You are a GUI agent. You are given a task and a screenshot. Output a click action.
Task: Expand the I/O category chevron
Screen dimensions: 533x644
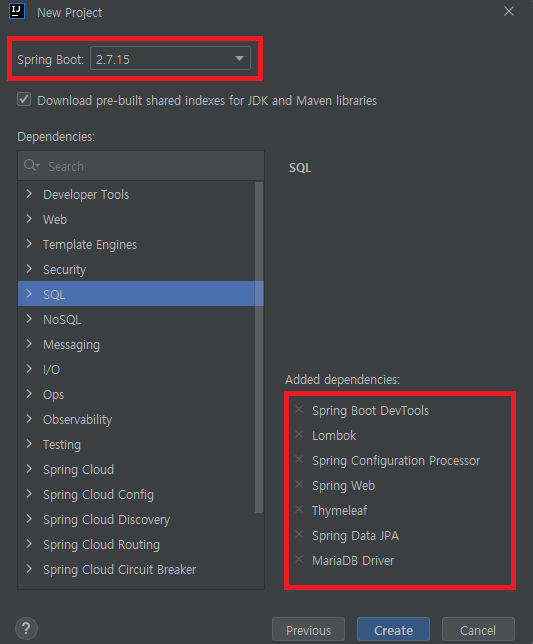[x=29, y=369]
